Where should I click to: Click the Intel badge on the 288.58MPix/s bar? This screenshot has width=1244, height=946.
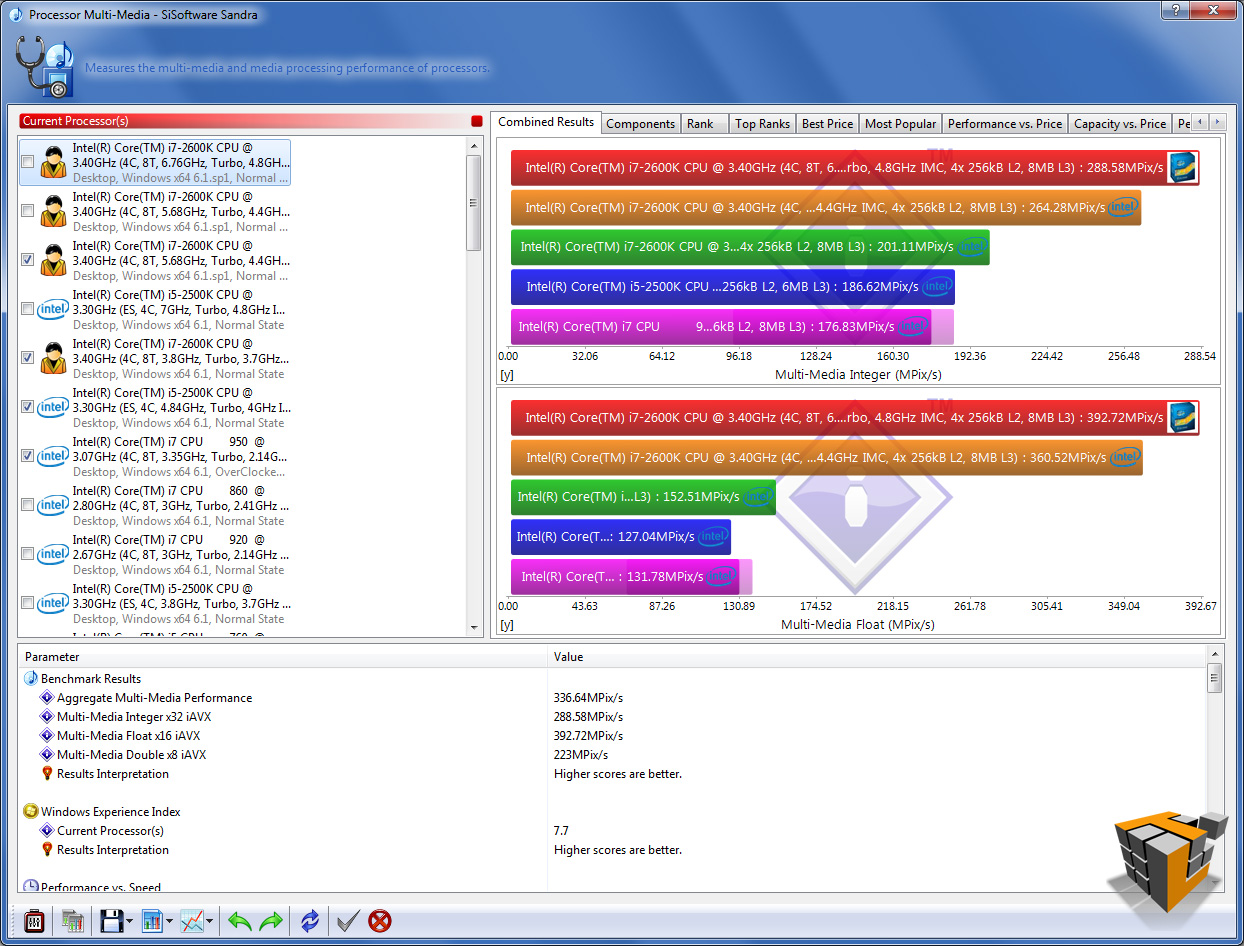click(x=1182, y=168)
